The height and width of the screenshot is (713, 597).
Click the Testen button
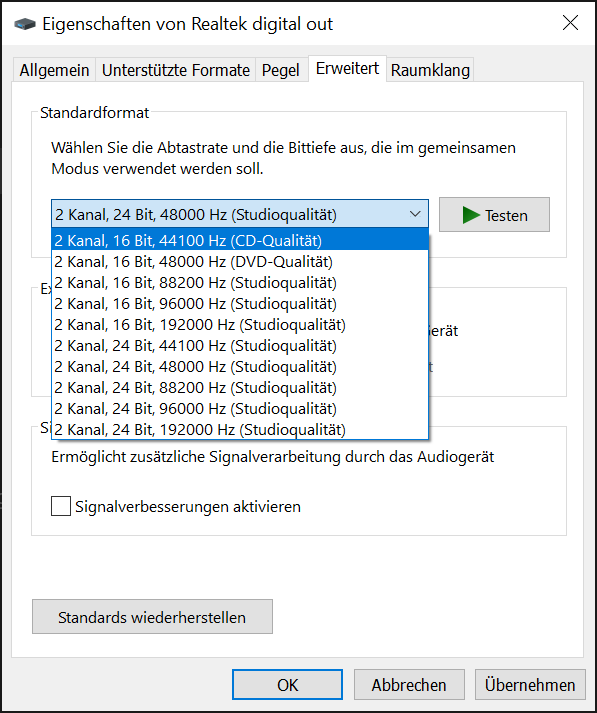pyautogui.click(x=494, y=215)
